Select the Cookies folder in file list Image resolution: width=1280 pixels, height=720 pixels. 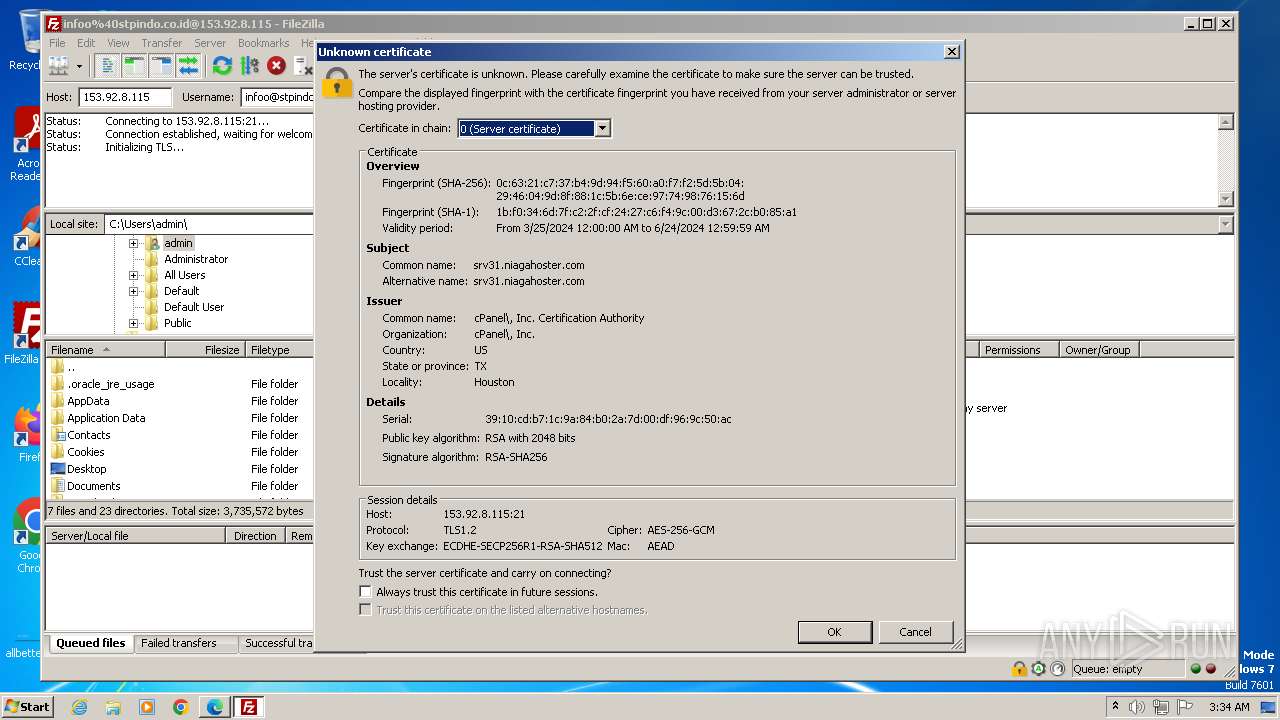click(85, 452)
